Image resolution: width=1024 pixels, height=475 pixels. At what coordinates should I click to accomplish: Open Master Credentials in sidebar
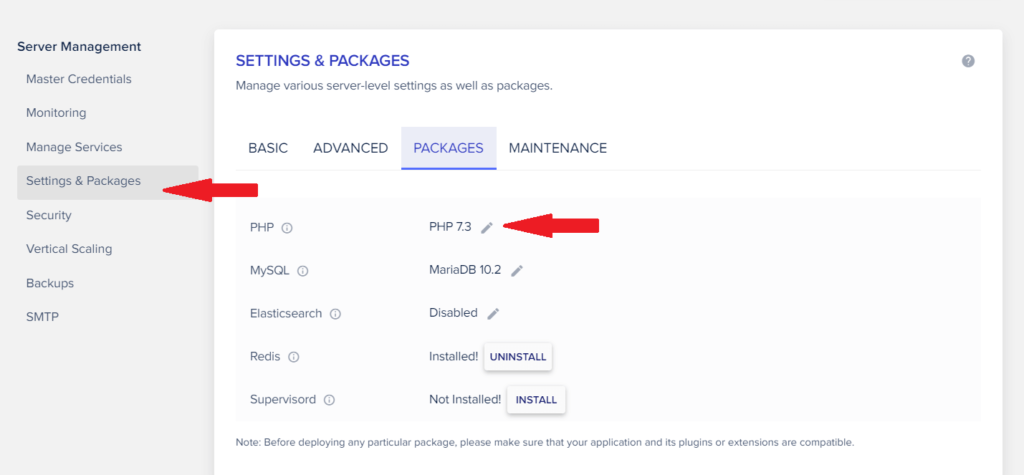click(78, 79)
